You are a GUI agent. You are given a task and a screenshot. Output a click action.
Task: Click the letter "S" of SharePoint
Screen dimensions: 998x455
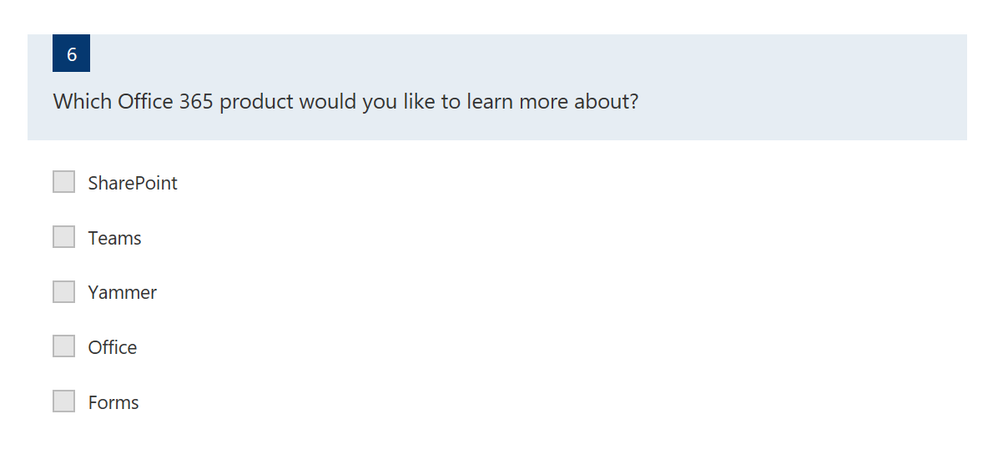(x=94, y=183)
